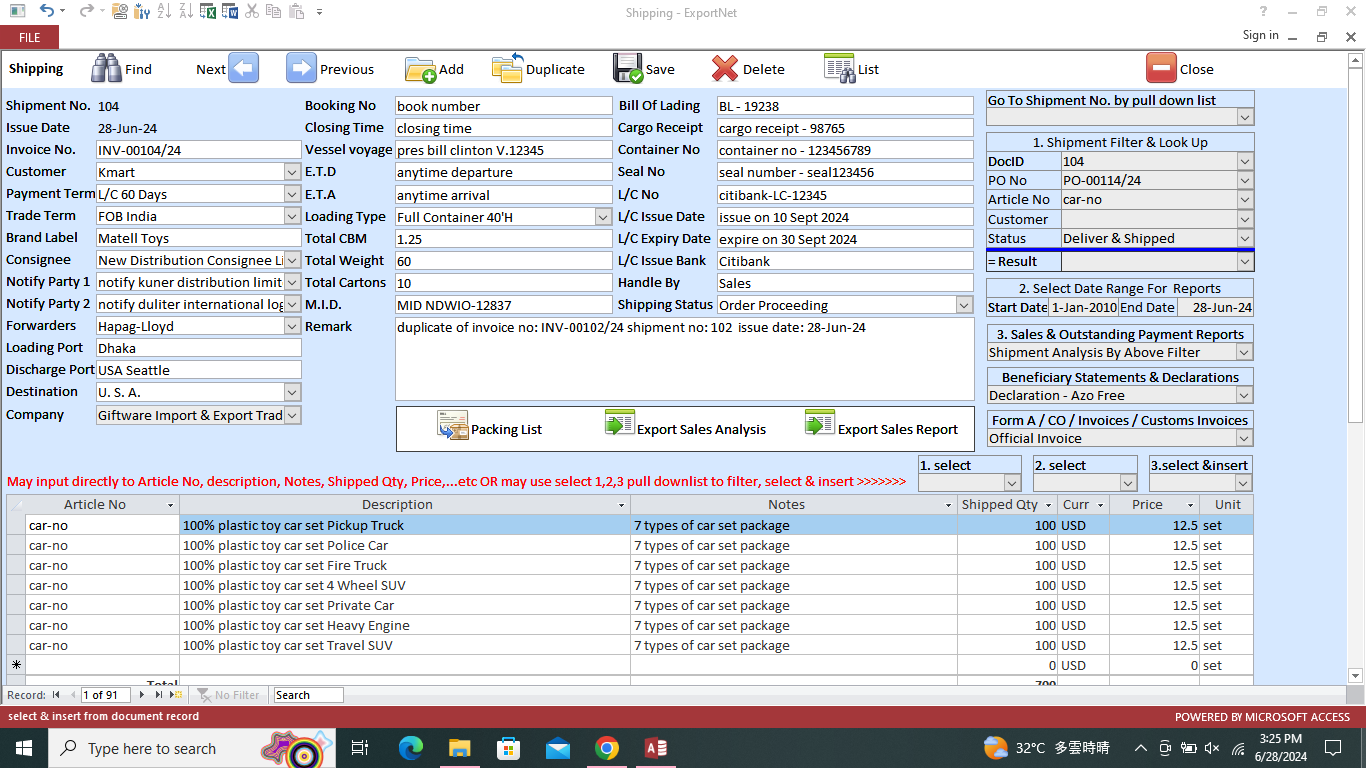This screenshot has height=768, width=1366.
Task: Go to Next record arrow icon
Action: pos(243,68)
